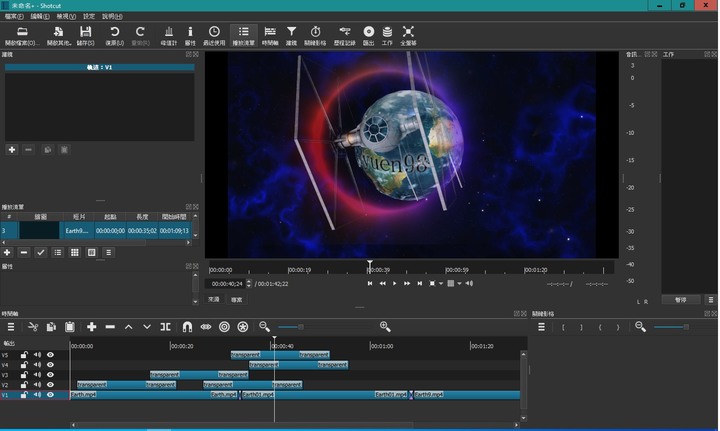Open the jobs panel menu button
The width and height of the screenshot is (720, 431).
coord(711,300)
